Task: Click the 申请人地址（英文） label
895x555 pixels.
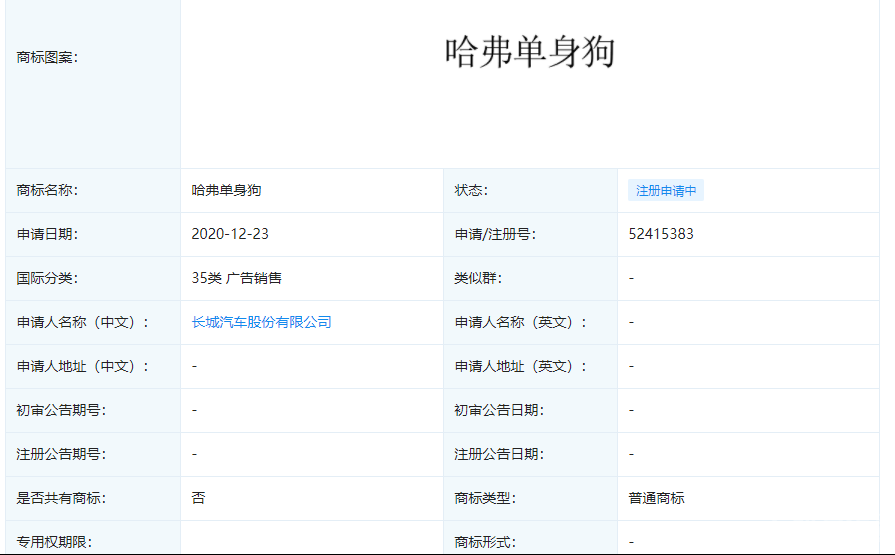Action: pyautogui.click(x=521, y=366)
